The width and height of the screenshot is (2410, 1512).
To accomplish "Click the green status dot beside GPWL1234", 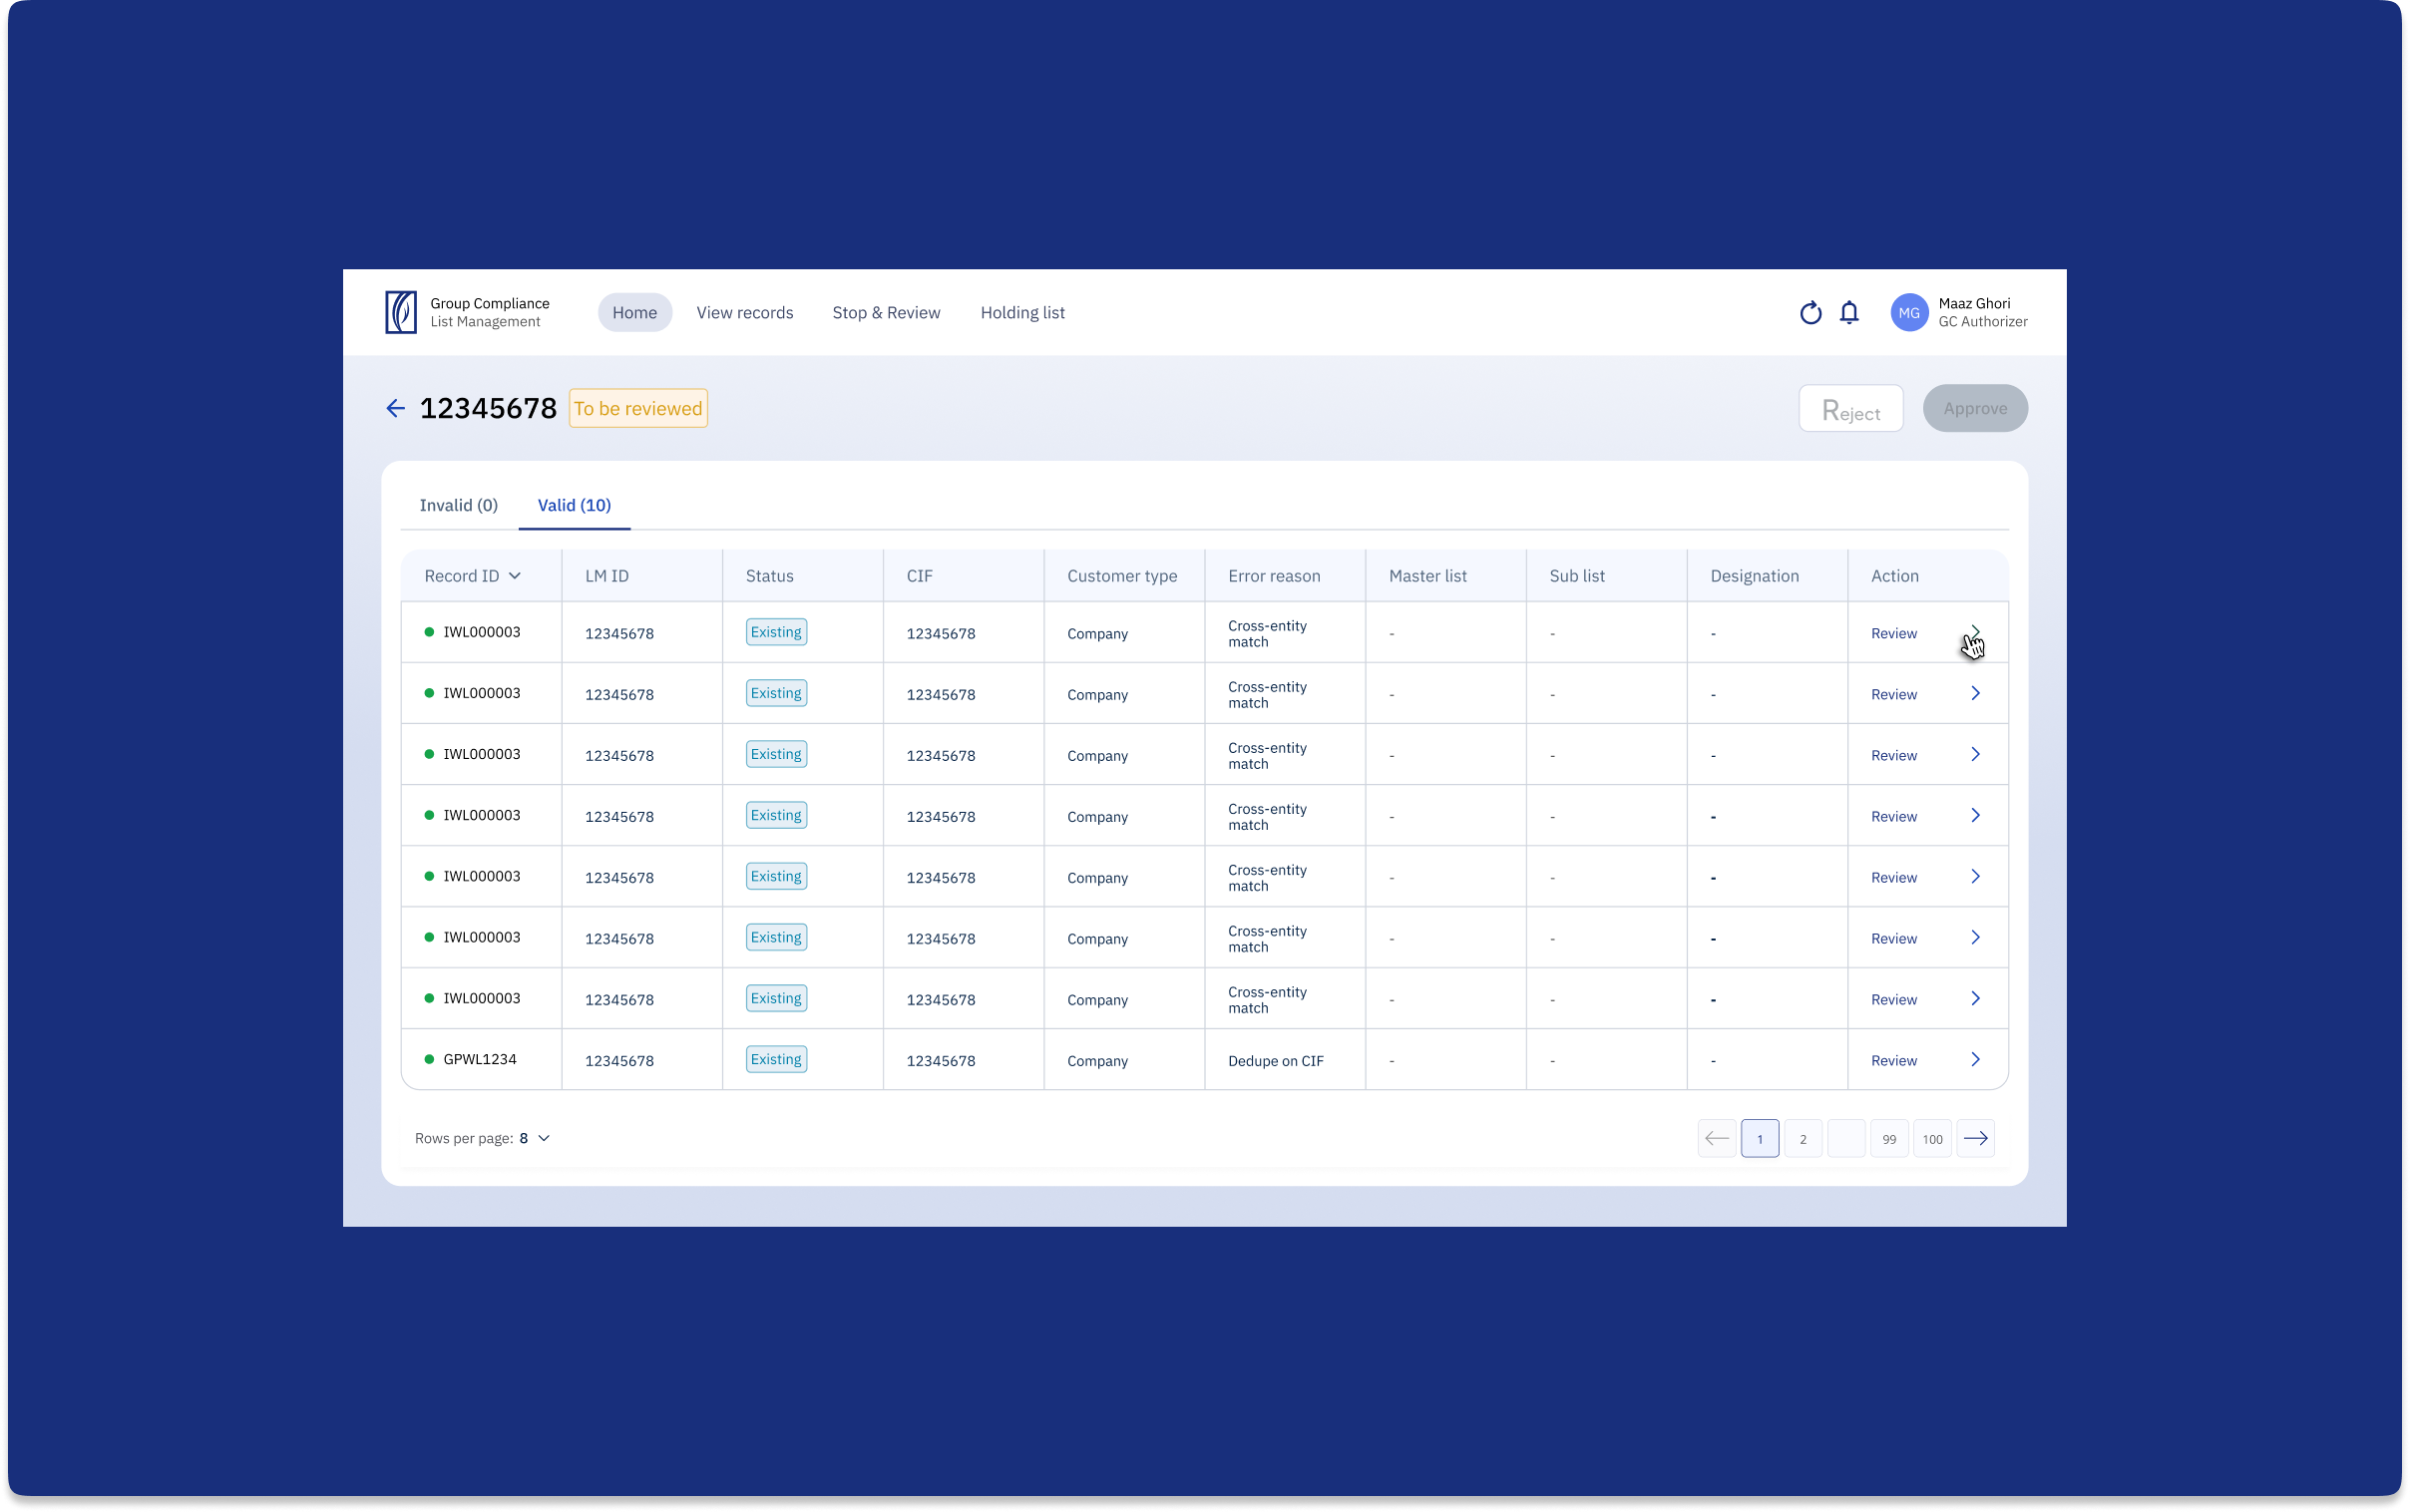I will [x=429, y=1059].
